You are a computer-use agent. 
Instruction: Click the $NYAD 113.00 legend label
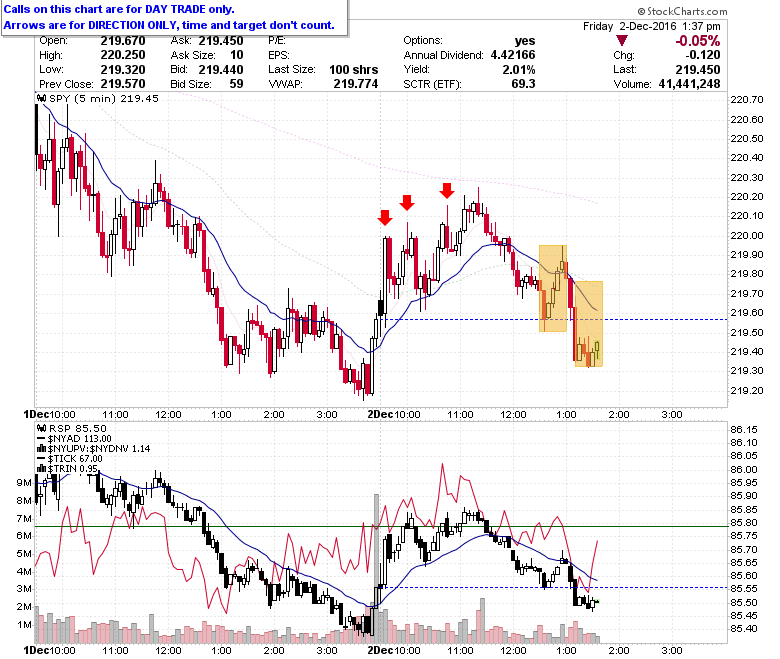[80, 439]
